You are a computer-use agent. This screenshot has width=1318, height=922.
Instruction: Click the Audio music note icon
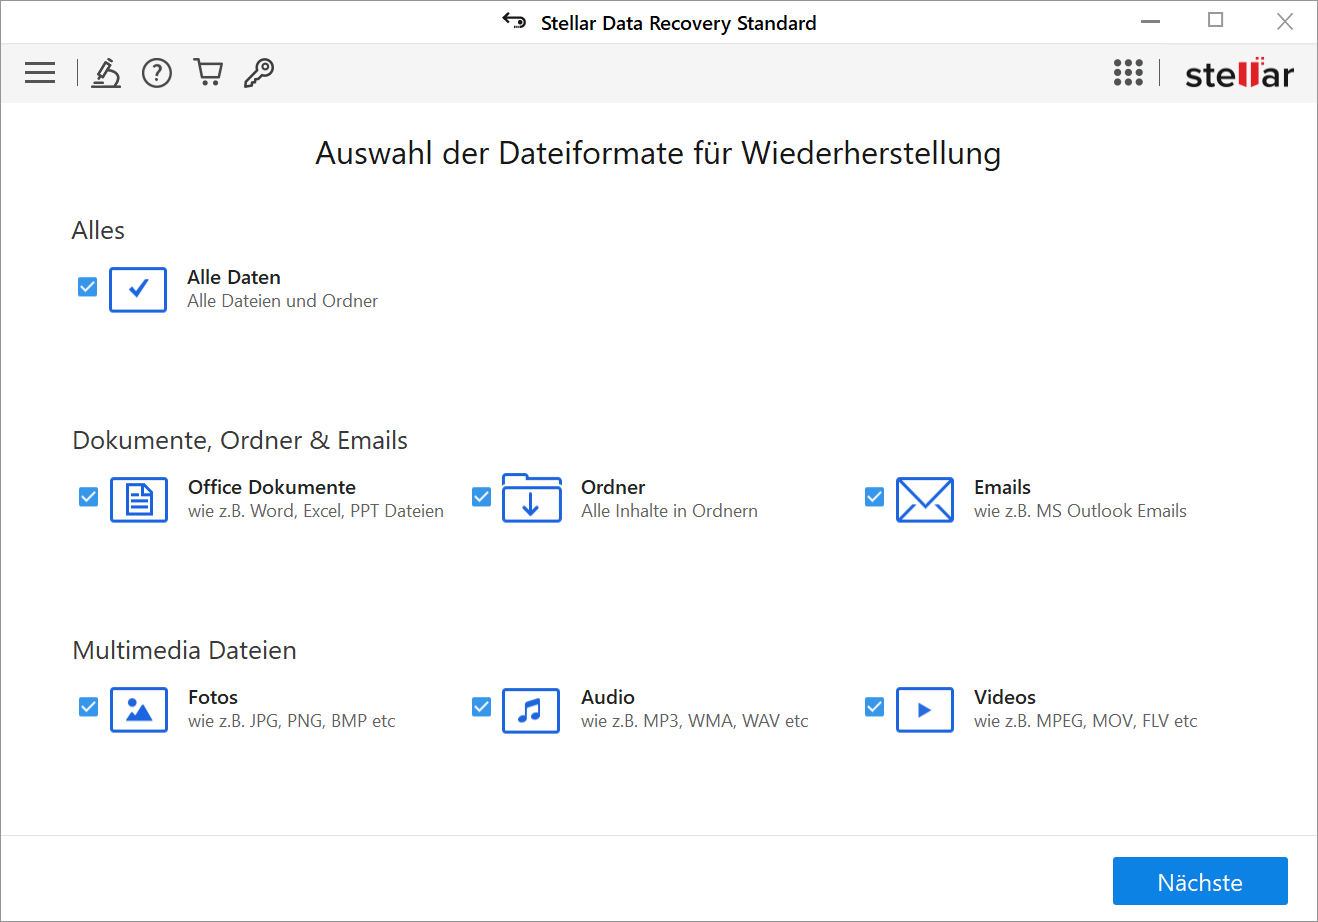click(x=531, y=710)
